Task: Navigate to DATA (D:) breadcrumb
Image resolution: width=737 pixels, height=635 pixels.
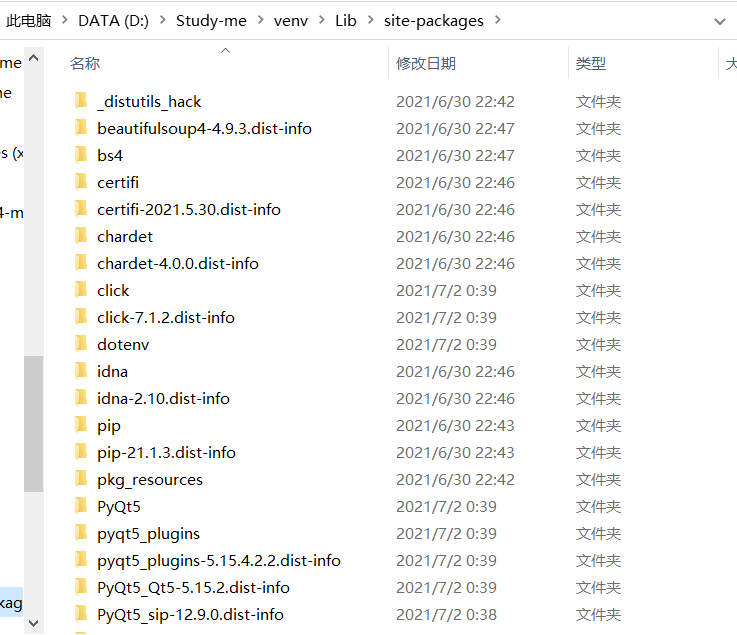Action: (113, 21)
